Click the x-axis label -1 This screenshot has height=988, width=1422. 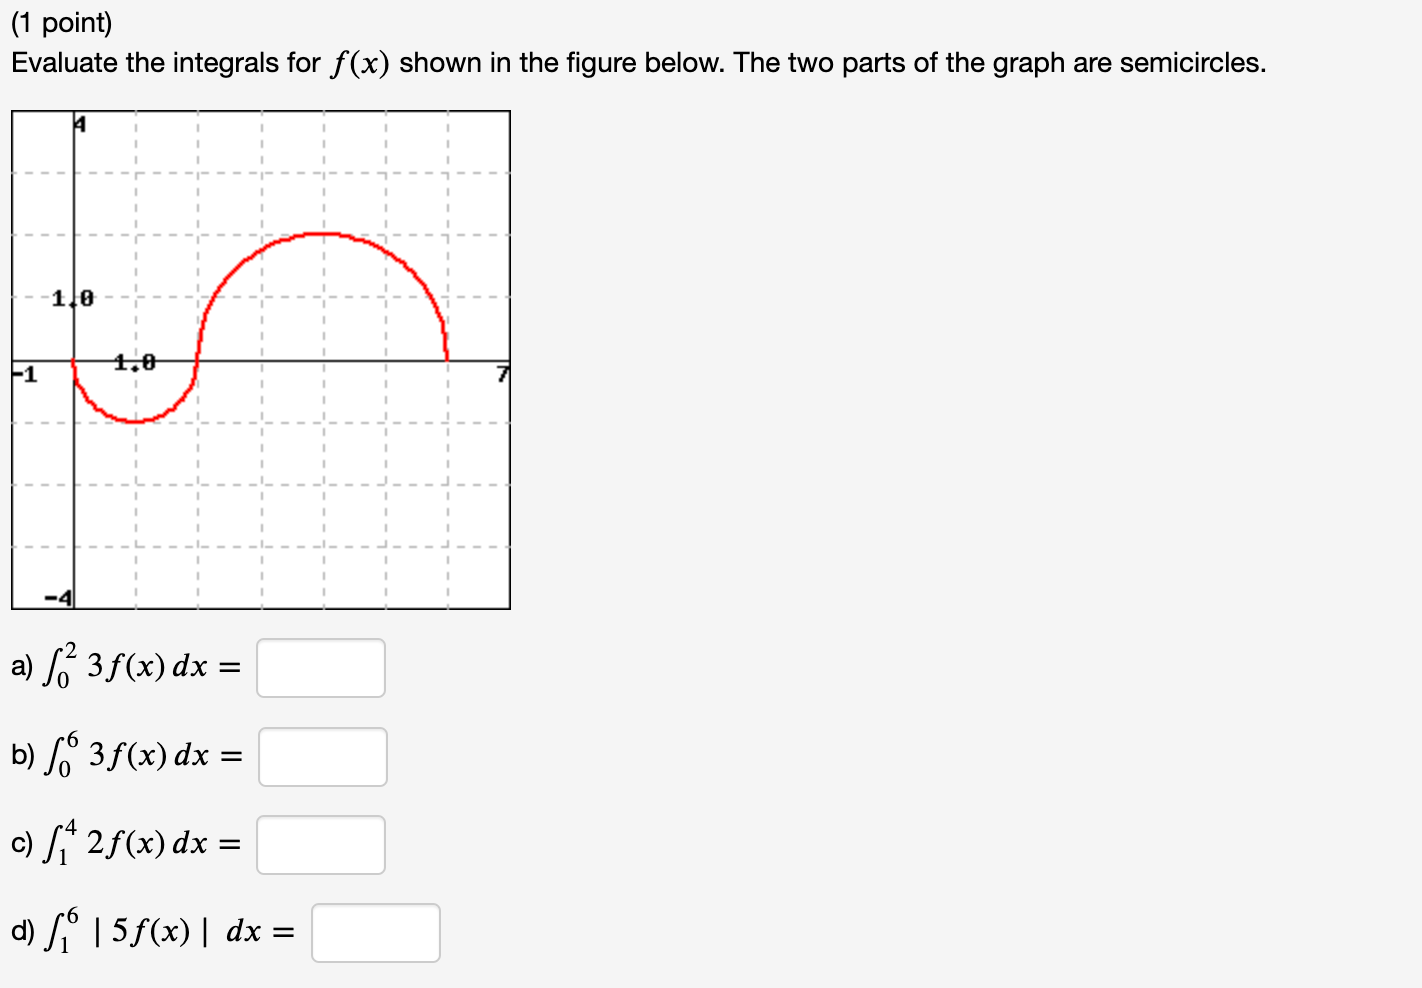pyautogui.click(x=22, y=373)
